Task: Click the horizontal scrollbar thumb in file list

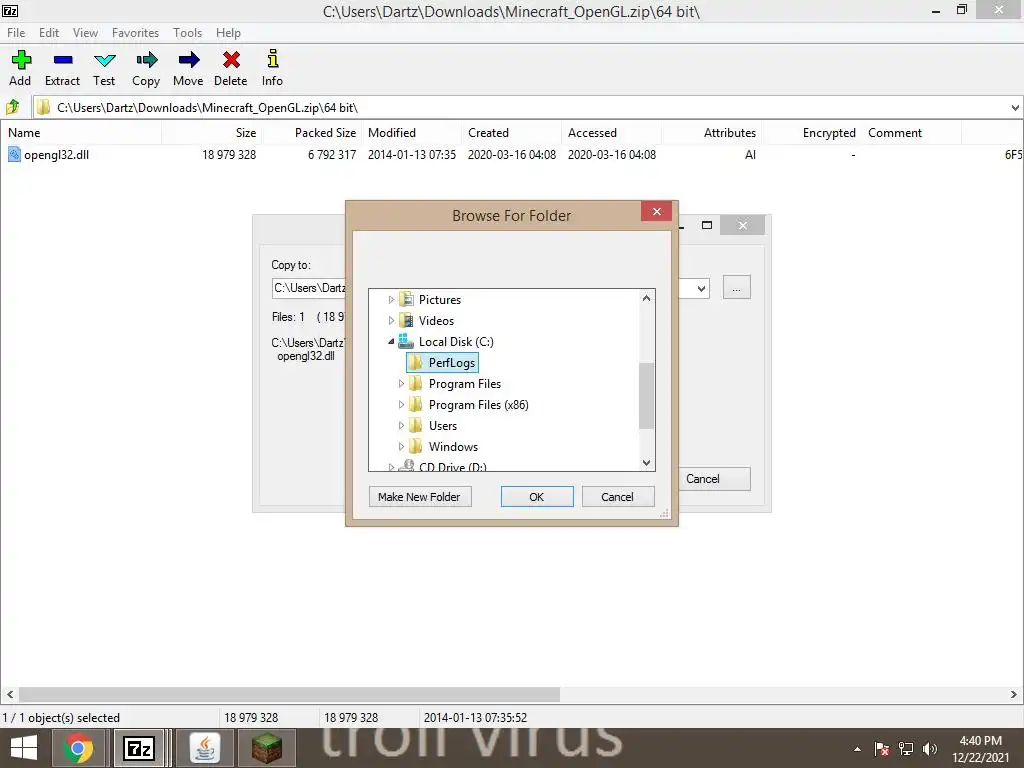Action: [x=289, y=694]
